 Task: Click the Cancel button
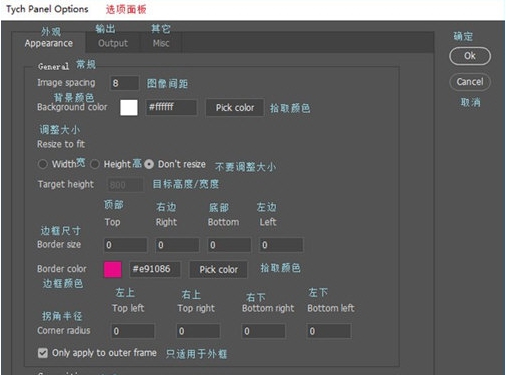pyautogui.click(x=470, y=82)
